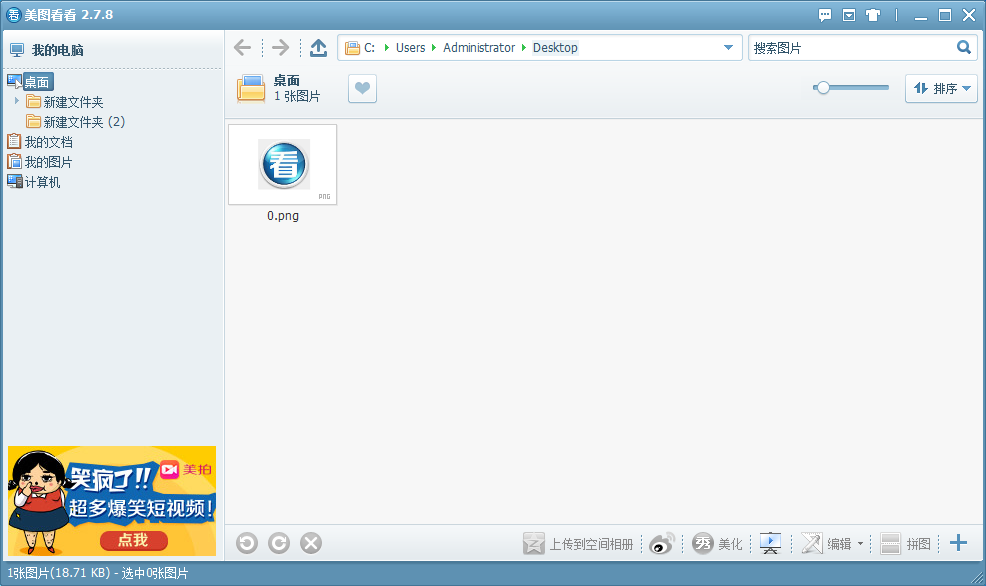
Task: Click the status bar image count text
Action: click(x=97, y=573)
